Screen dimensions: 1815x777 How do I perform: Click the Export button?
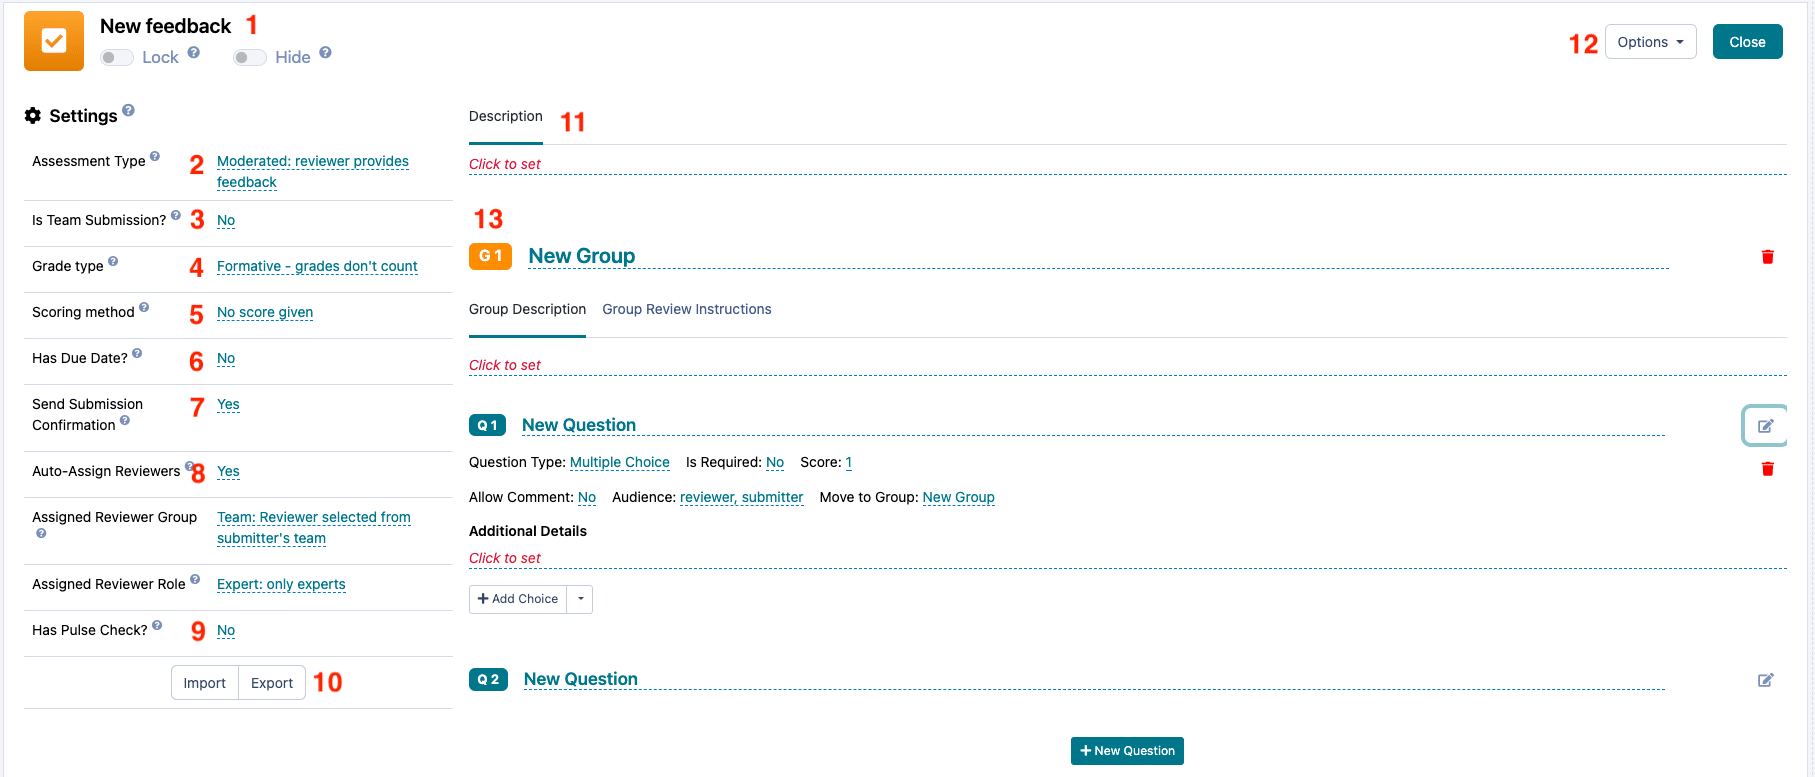[272, 683]
